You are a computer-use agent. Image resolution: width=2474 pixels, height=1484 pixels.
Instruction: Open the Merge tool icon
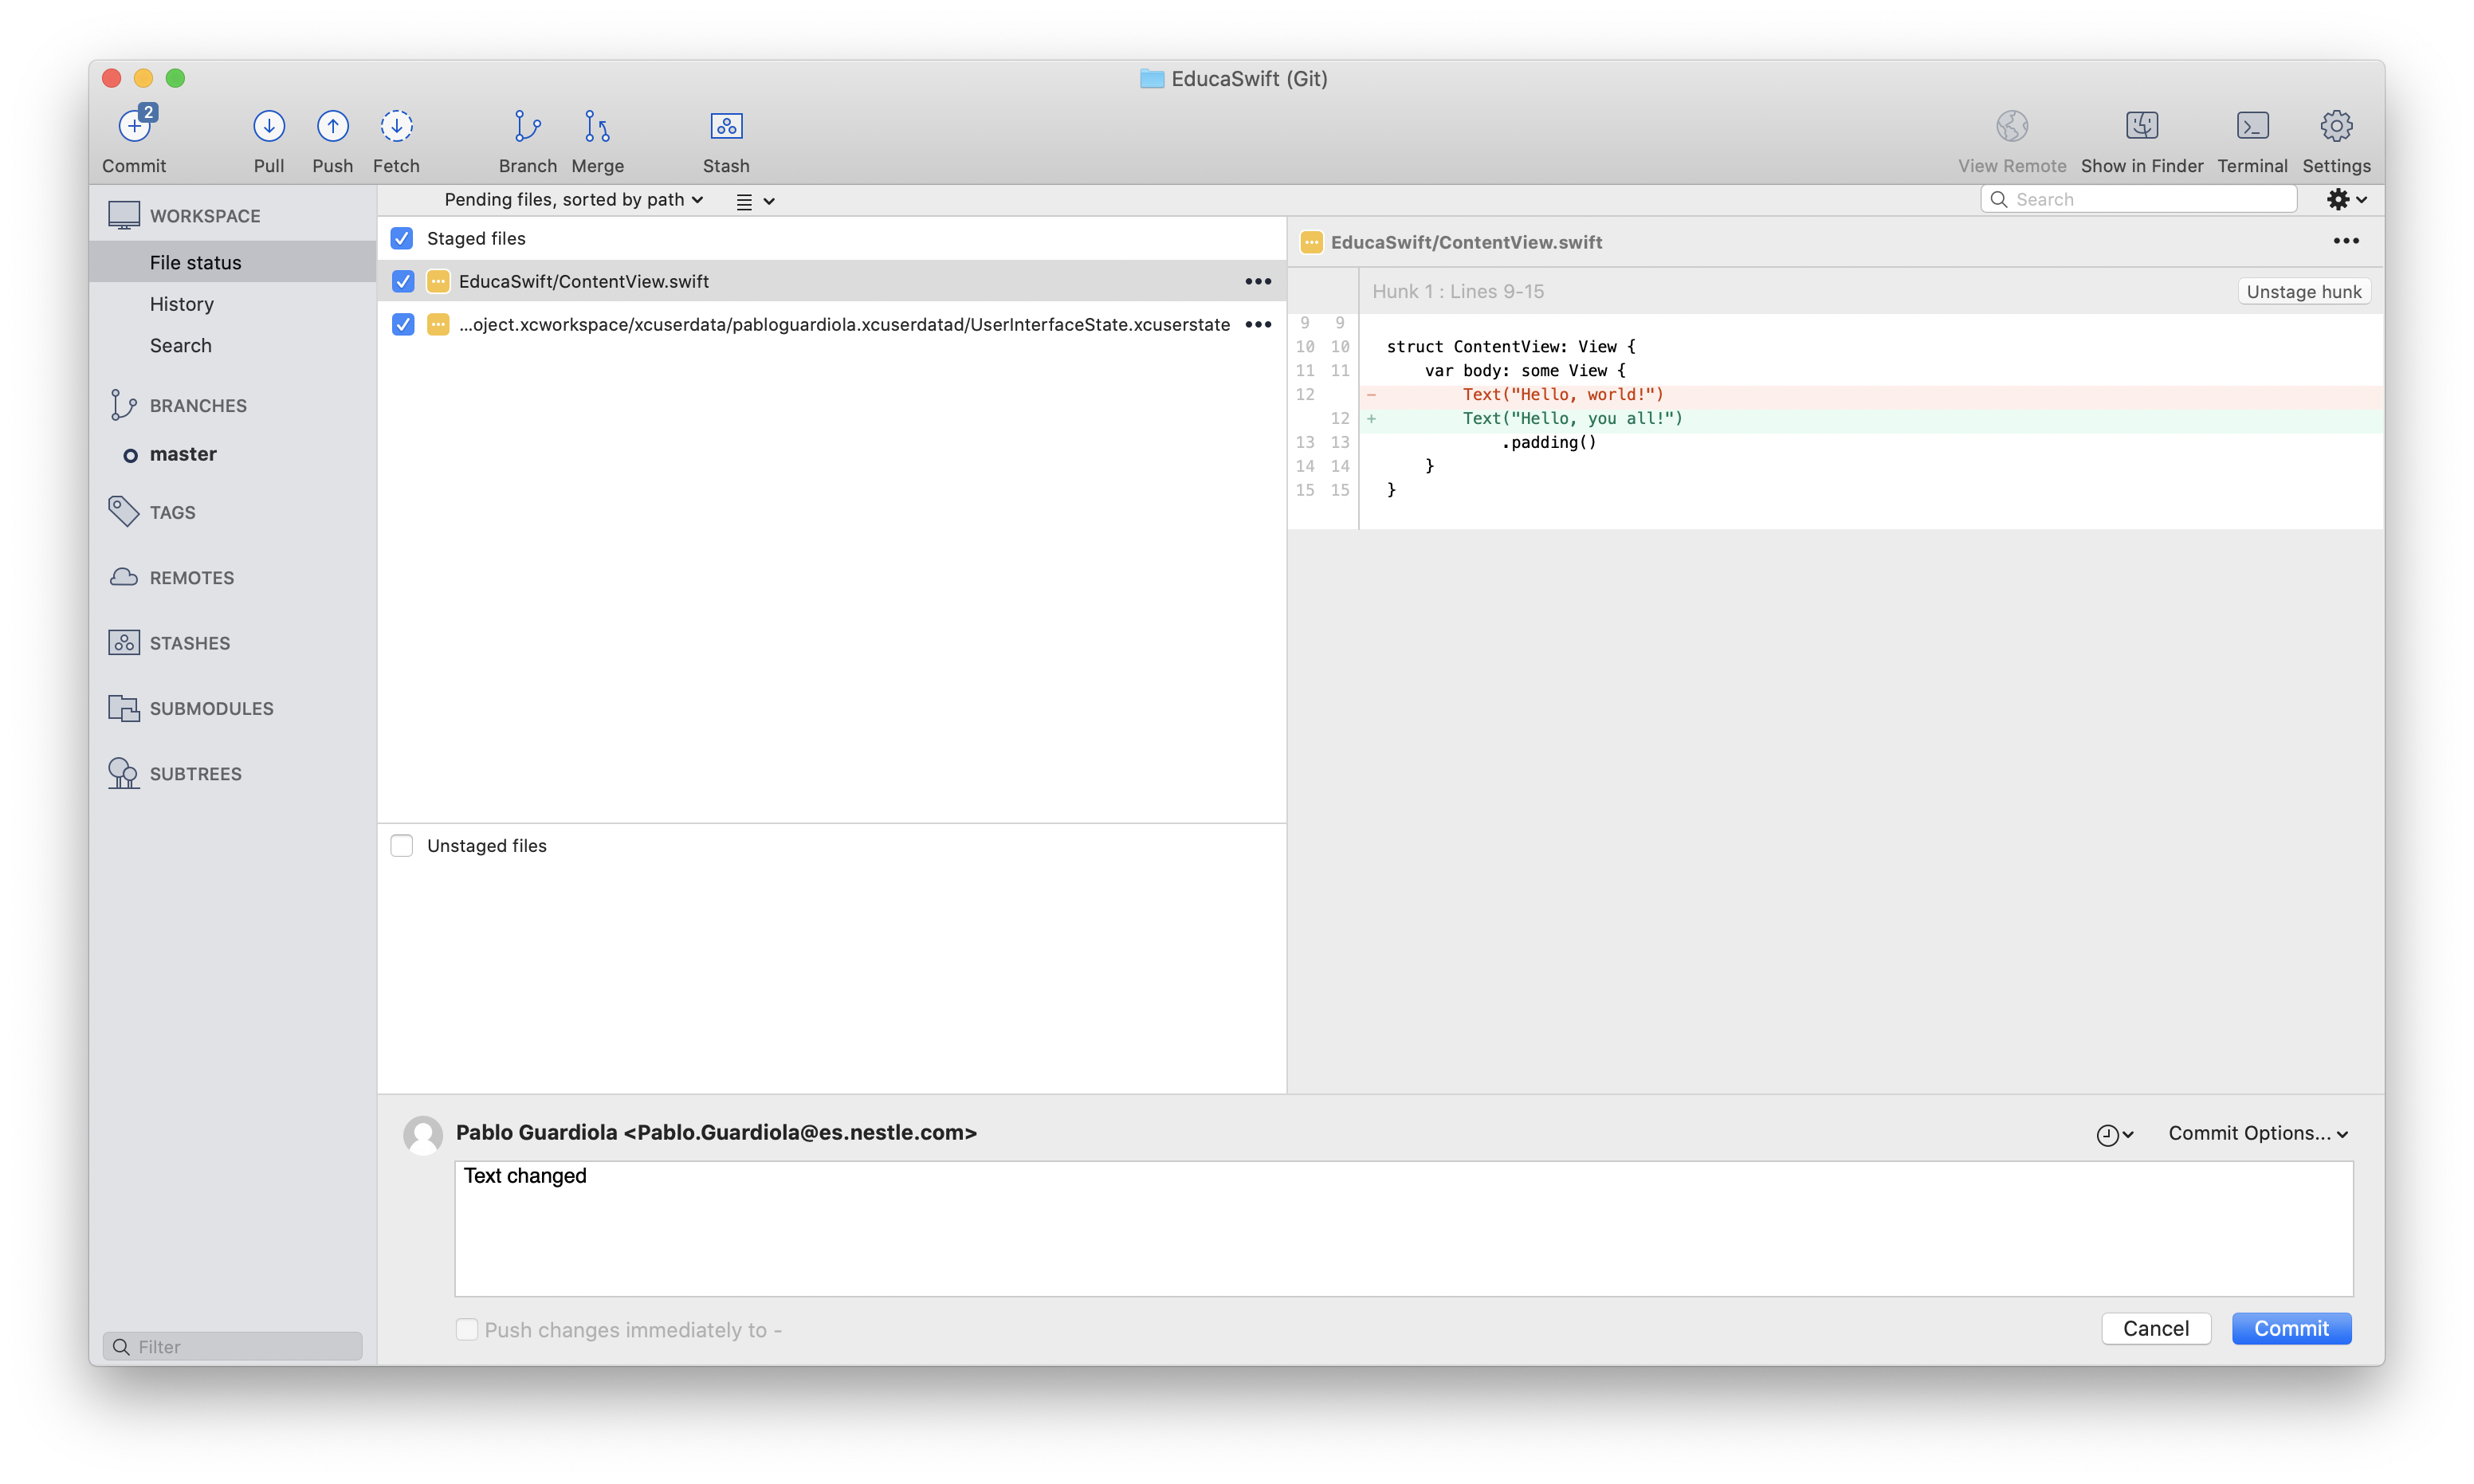coord(597,126)
